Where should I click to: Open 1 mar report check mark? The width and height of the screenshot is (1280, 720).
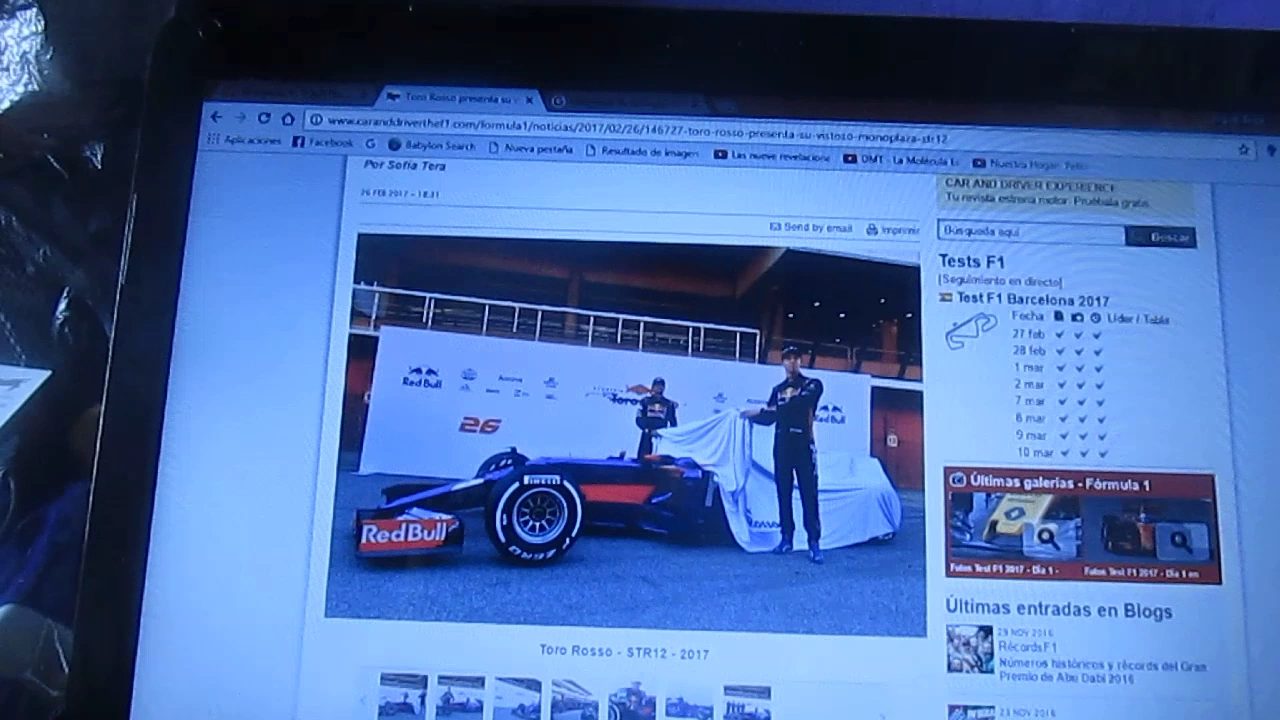point(1060,368)
